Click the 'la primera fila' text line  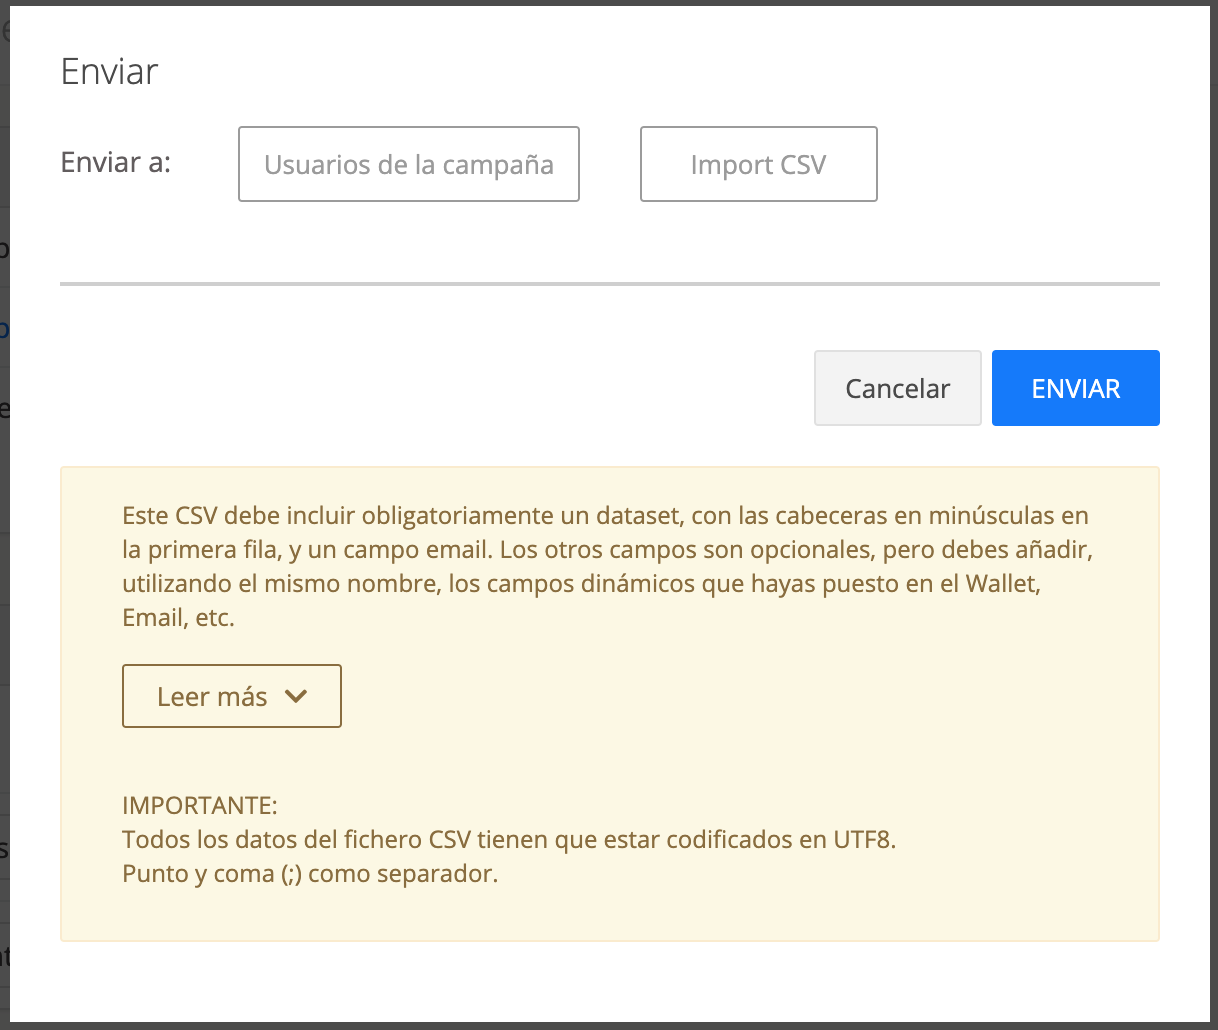point(606,550)
